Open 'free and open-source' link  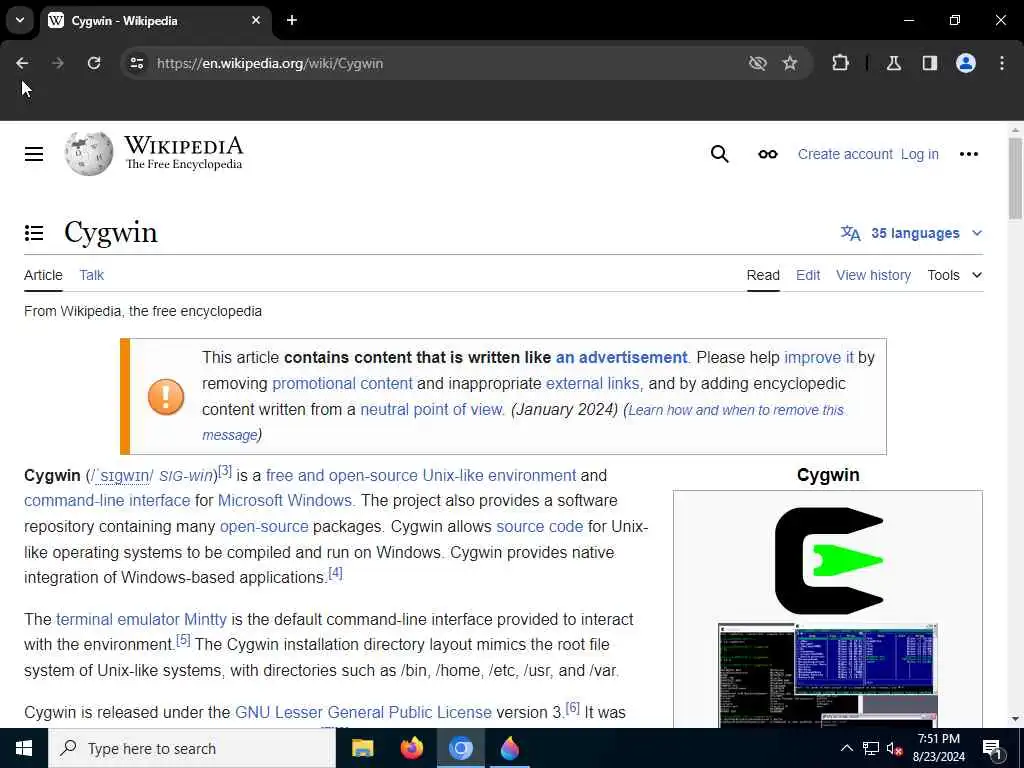342,475
